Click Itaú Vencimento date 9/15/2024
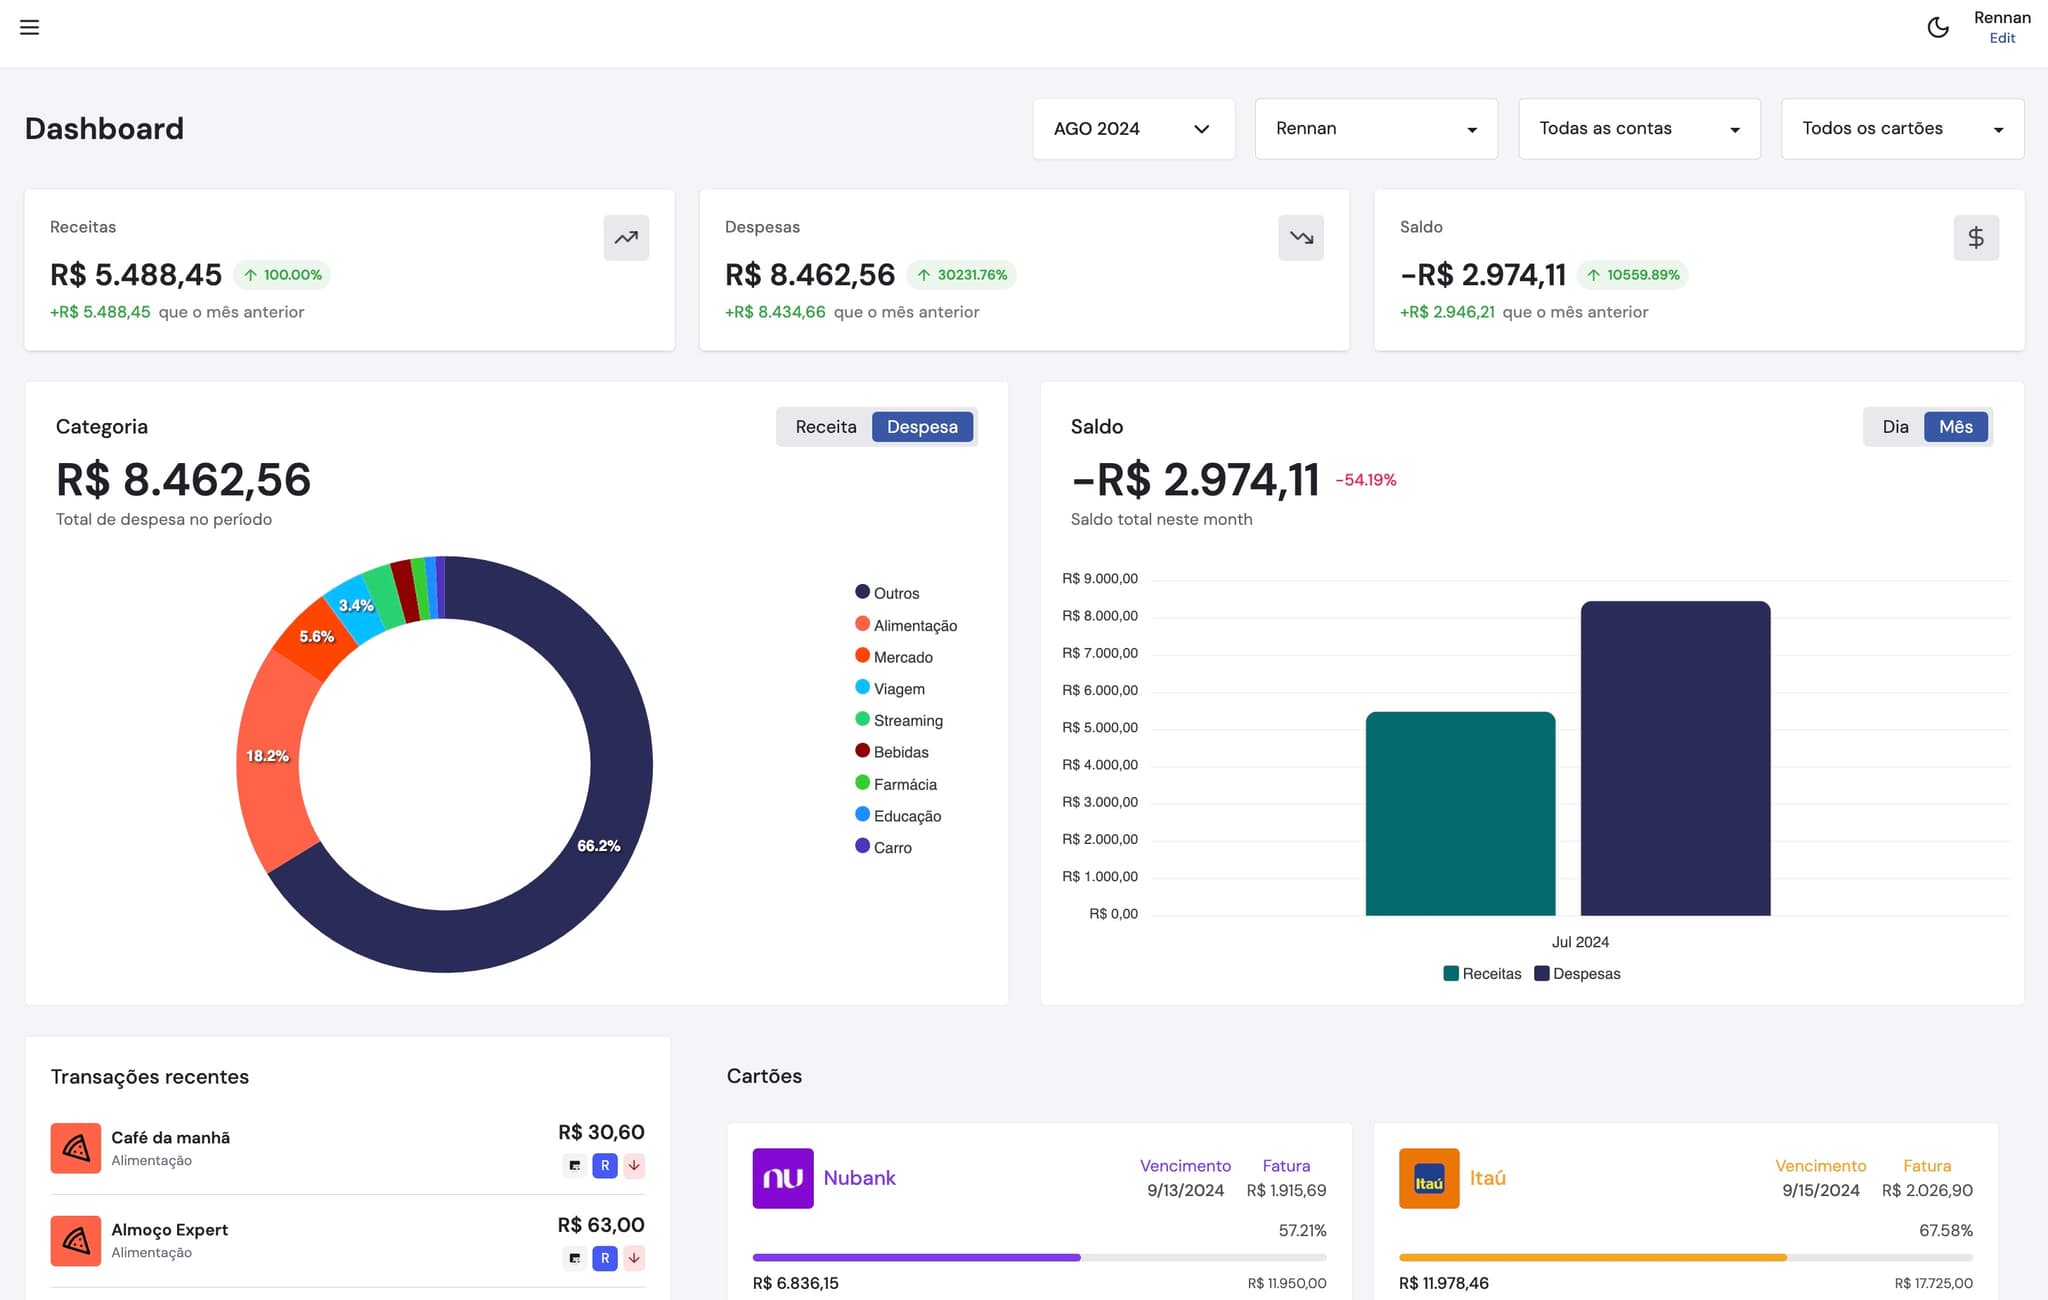The width and height of the screenshot is (2048, 1300). (x=1820, y=1191)
